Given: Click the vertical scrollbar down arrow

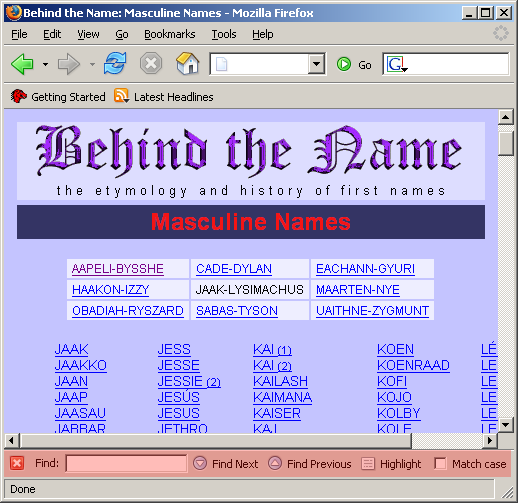Looking at the screenshot, I should pyautogui.click(x=506, y=425).
